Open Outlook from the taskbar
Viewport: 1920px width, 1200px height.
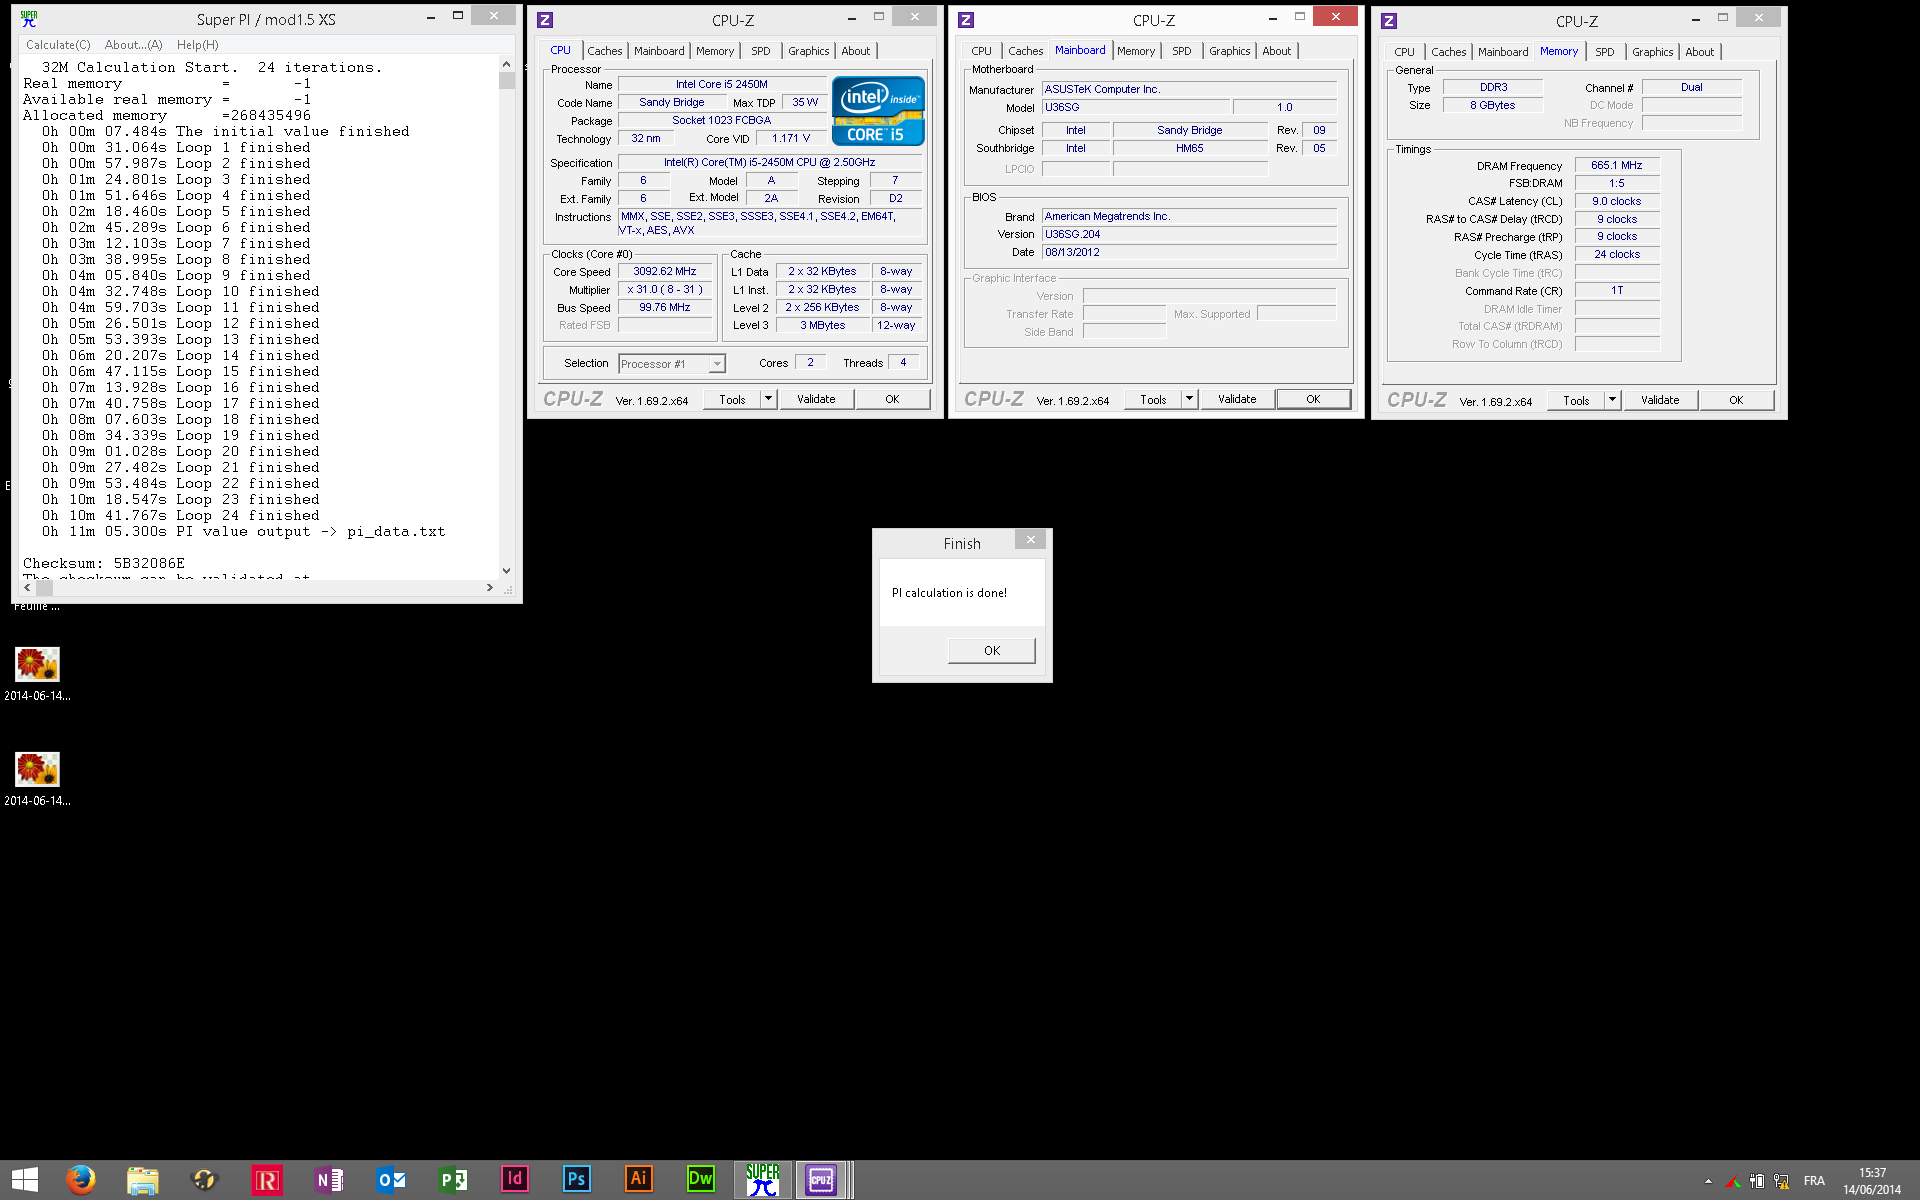click(x=390, y=1180)
